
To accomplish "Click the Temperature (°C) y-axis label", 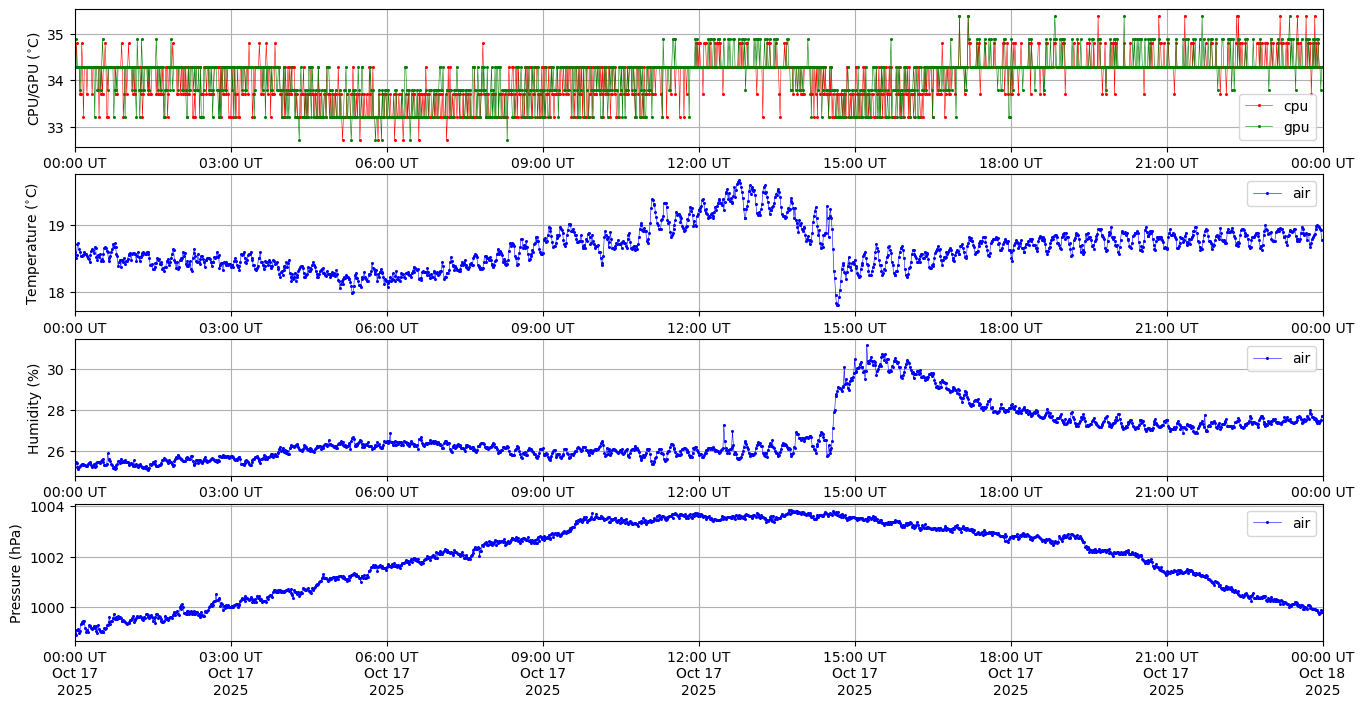I will pyautogui.click(x=33, y=243).
